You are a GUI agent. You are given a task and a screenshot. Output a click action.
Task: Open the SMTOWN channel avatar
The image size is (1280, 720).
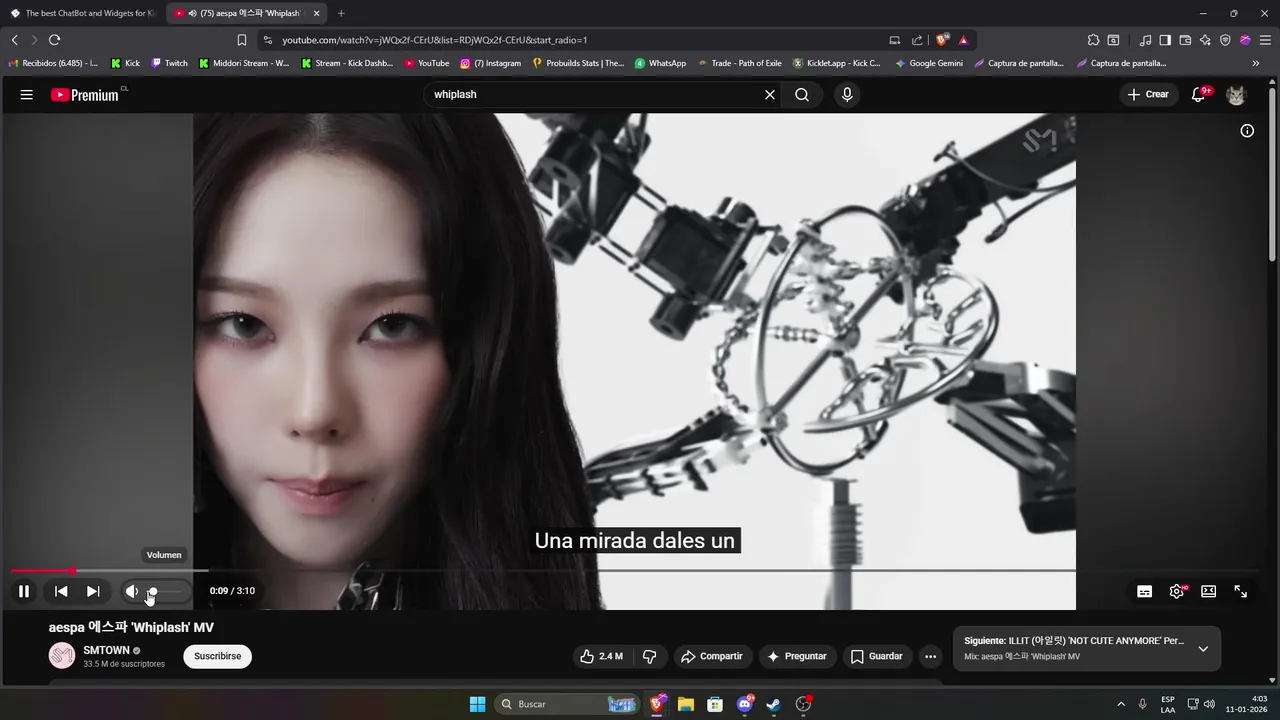62,656
